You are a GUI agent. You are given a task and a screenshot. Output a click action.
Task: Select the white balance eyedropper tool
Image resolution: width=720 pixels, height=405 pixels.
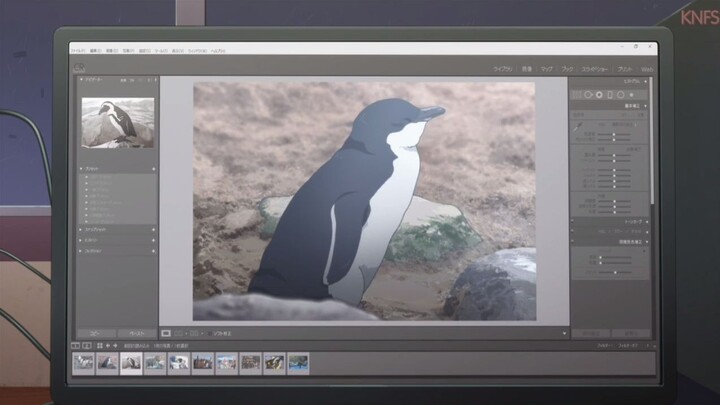(x=577, y=127)
